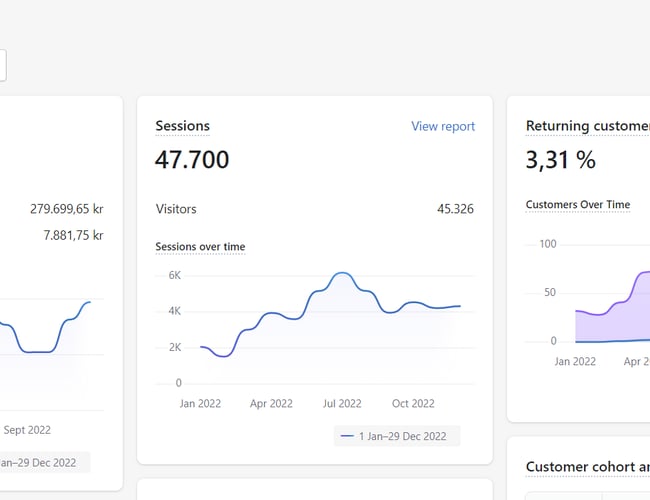Select the Visitors row label
The height and width of the screenshot is (500, 650).
coord(176,209)
